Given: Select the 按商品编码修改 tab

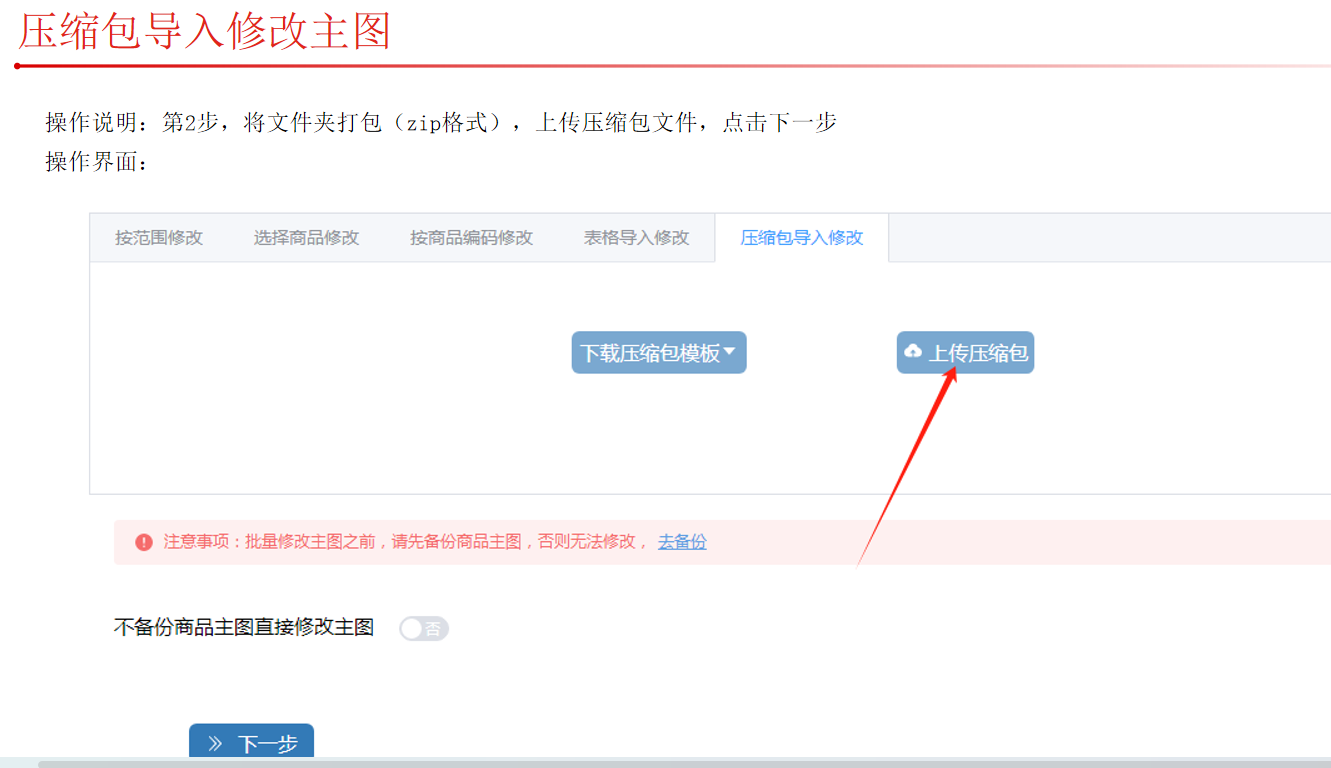Looking at the screenshot, I should [471, 238].
